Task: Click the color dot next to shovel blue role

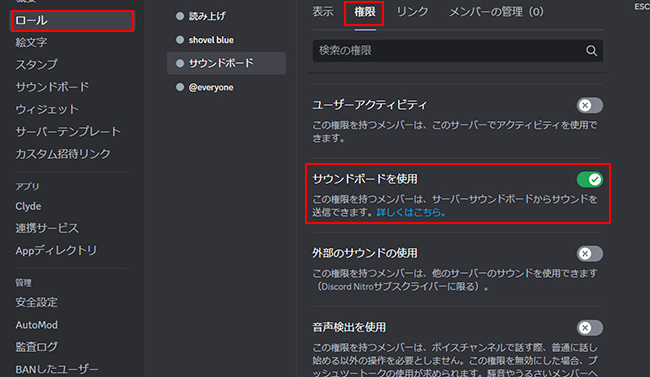Action: click(180, 40)
